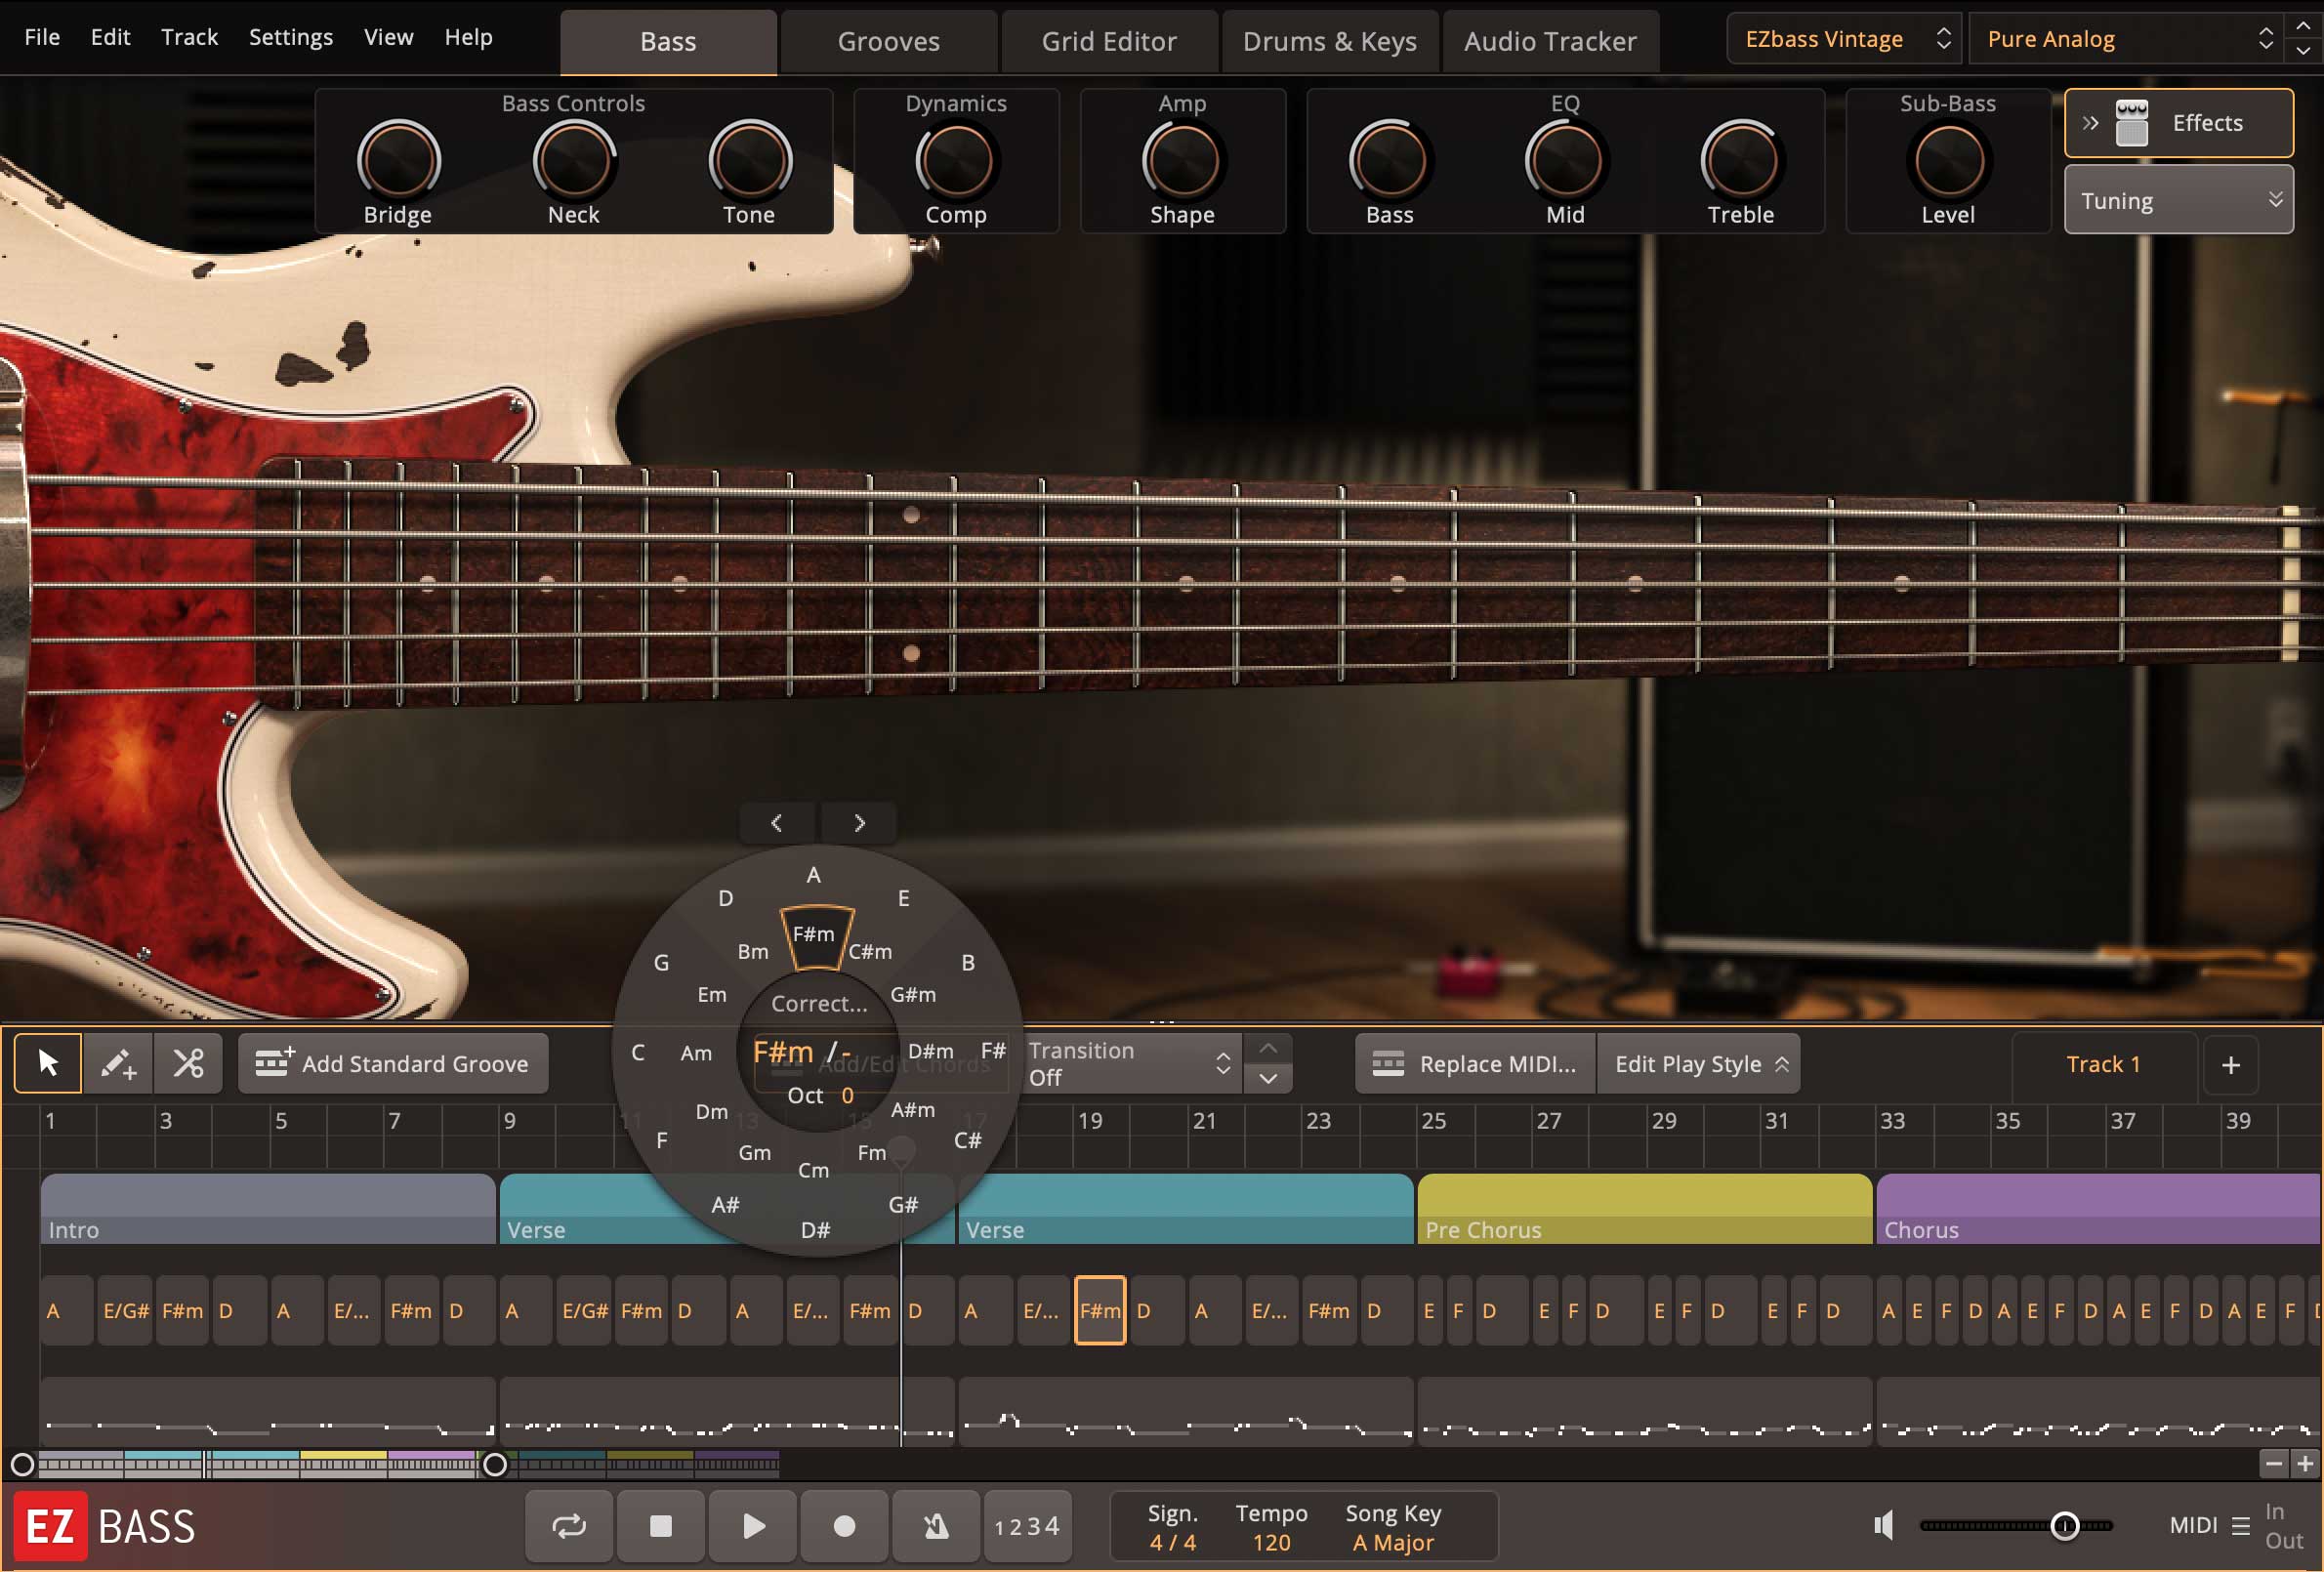
Task: Switch to the Grooves tab
Action: point(888,42)
